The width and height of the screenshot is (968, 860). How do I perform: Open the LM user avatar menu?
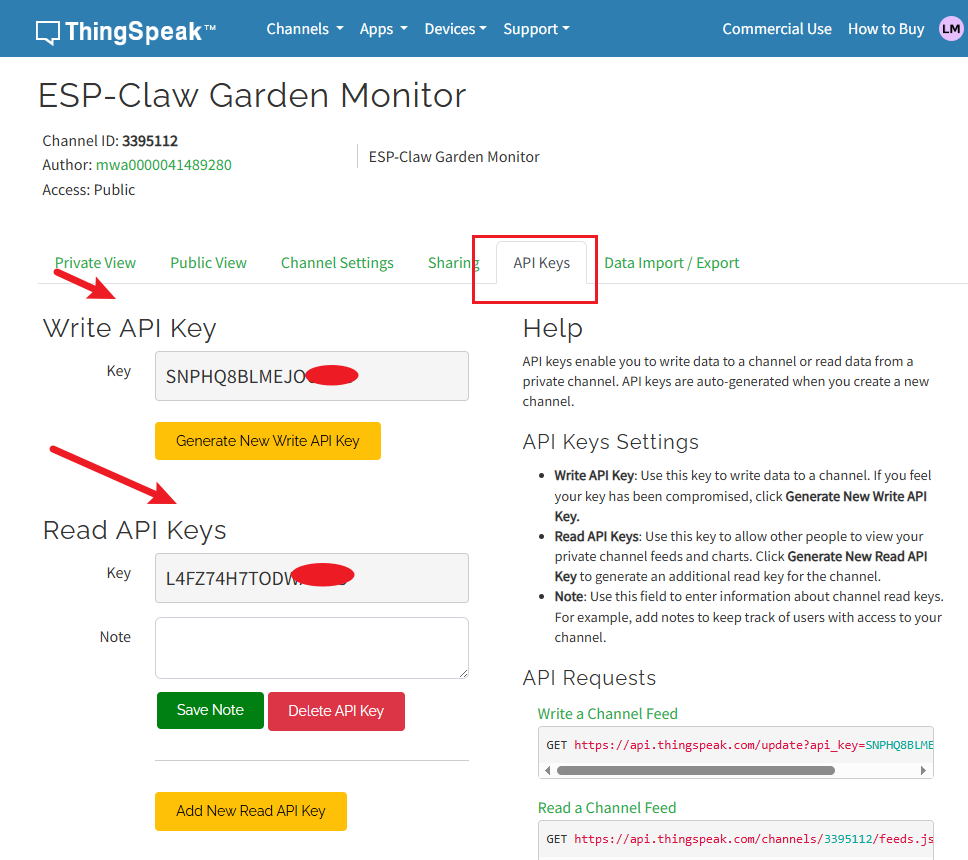click(951, 29)
